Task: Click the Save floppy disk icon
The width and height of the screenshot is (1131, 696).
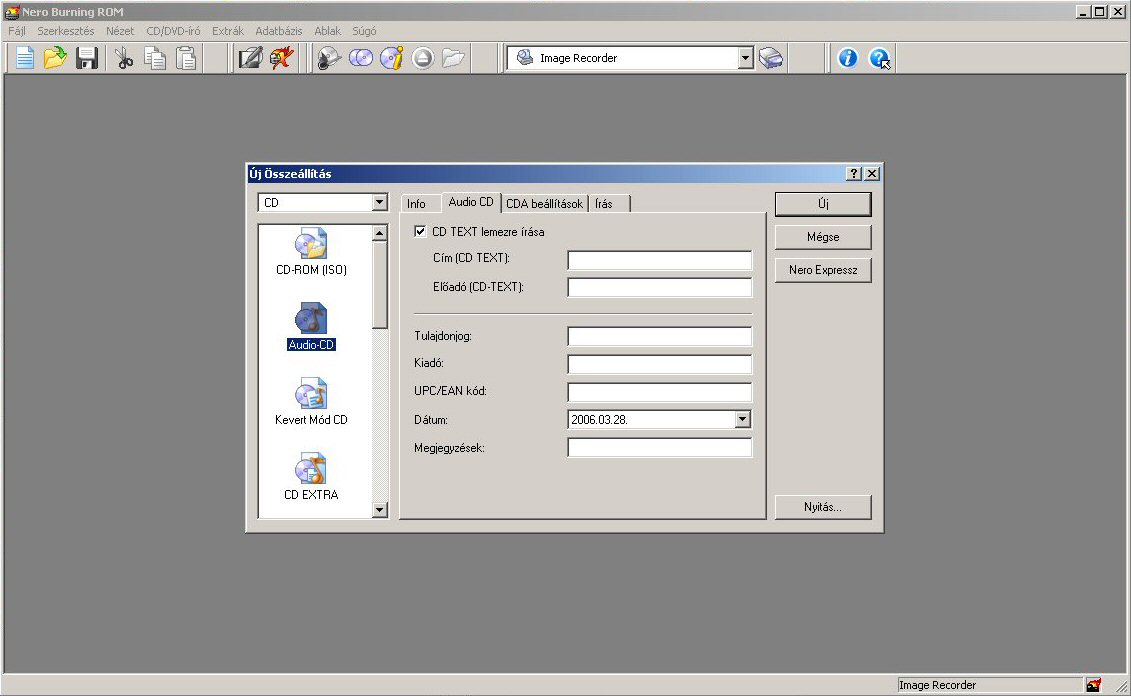Action: [86, 58]
